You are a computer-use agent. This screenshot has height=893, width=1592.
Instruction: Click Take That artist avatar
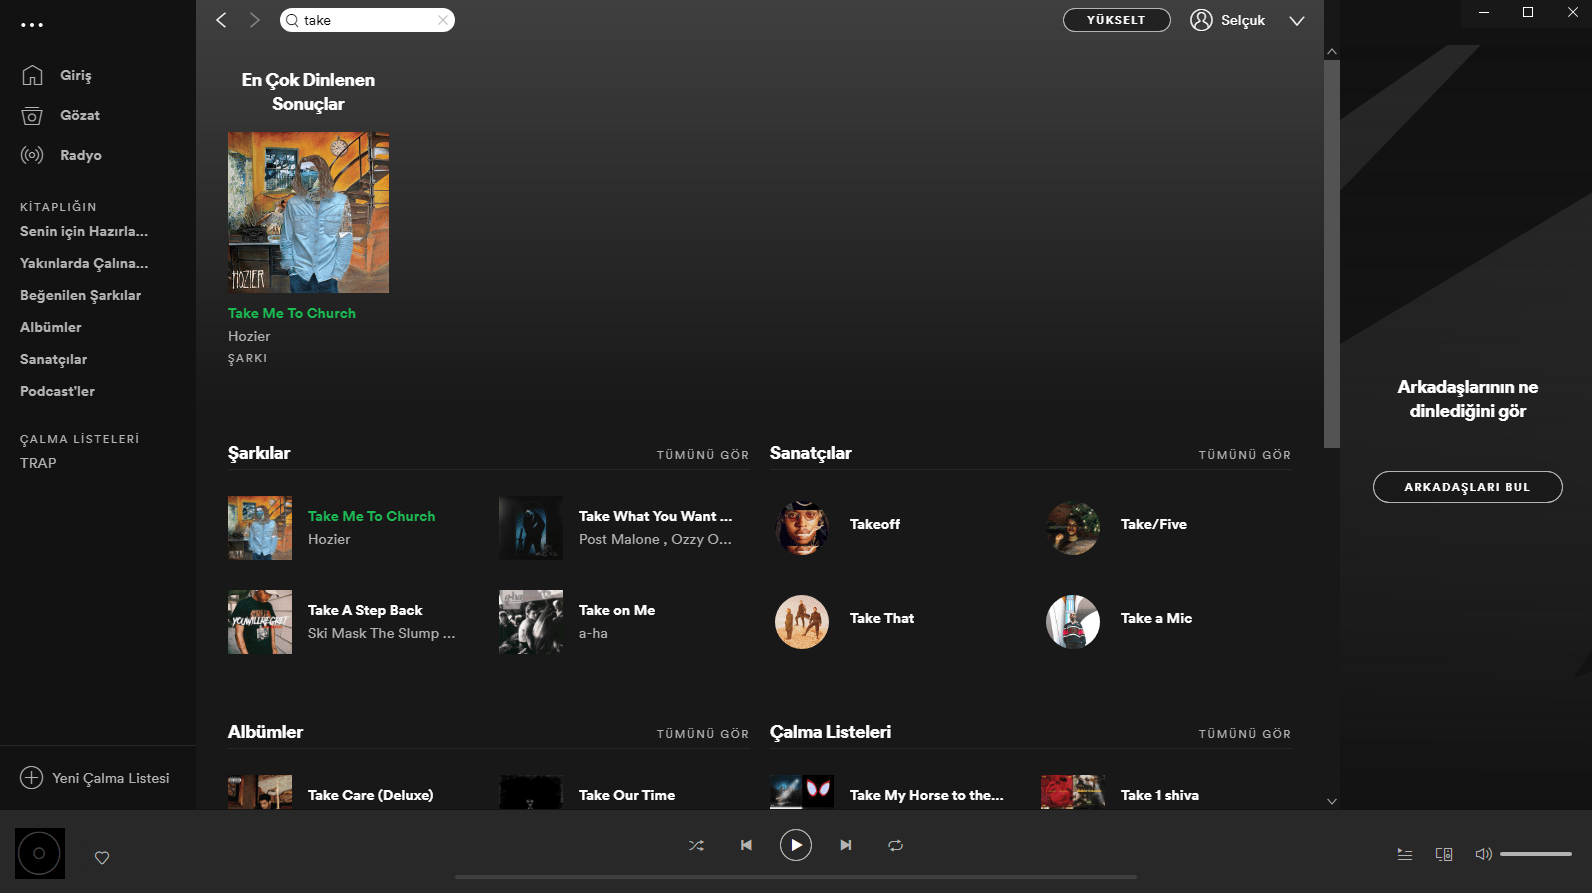click(802, 622)
